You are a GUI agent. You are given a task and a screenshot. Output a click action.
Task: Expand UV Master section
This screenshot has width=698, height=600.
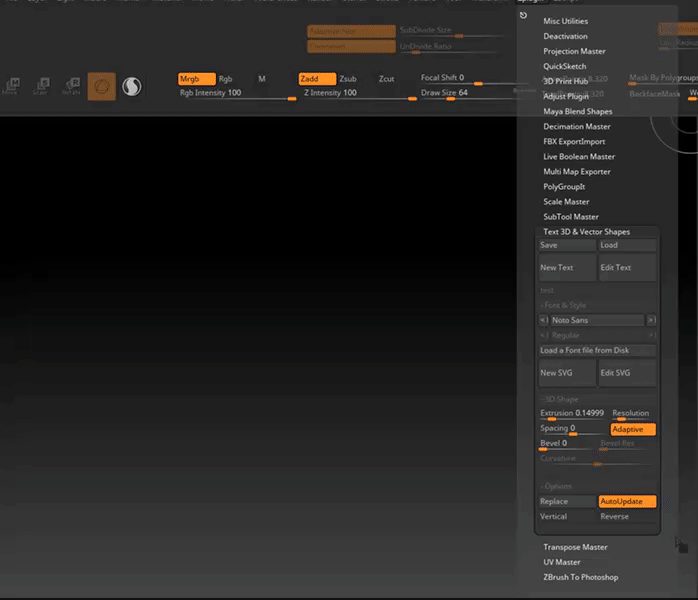point(561,563)
